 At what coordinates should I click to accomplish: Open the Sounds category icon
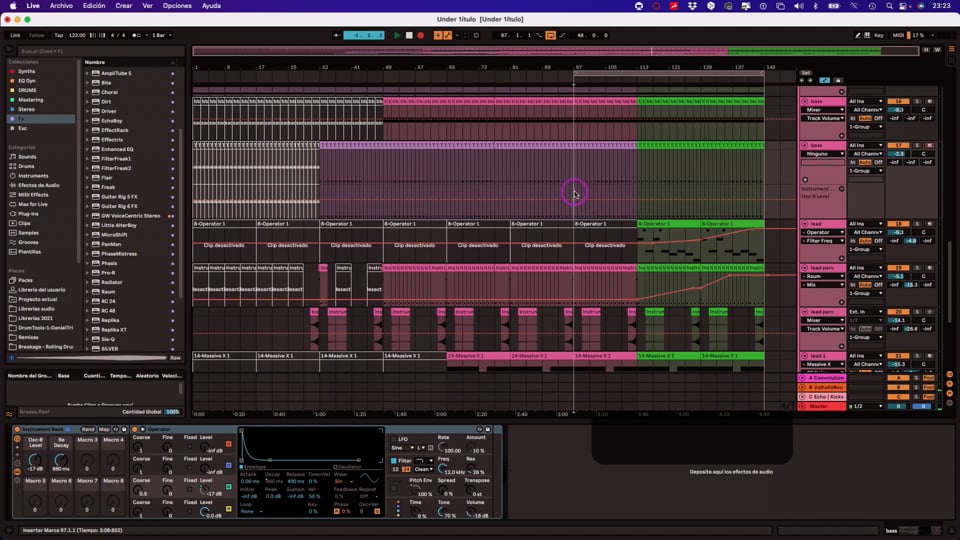12,157
